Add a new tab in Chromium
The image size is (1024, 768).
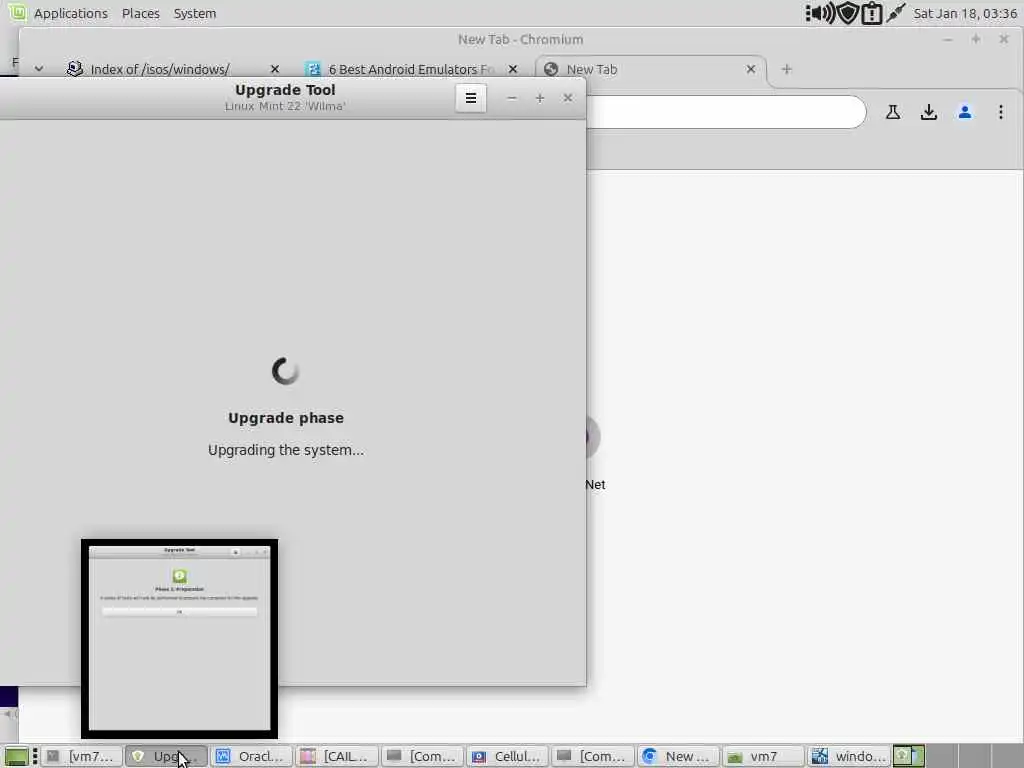786,69
